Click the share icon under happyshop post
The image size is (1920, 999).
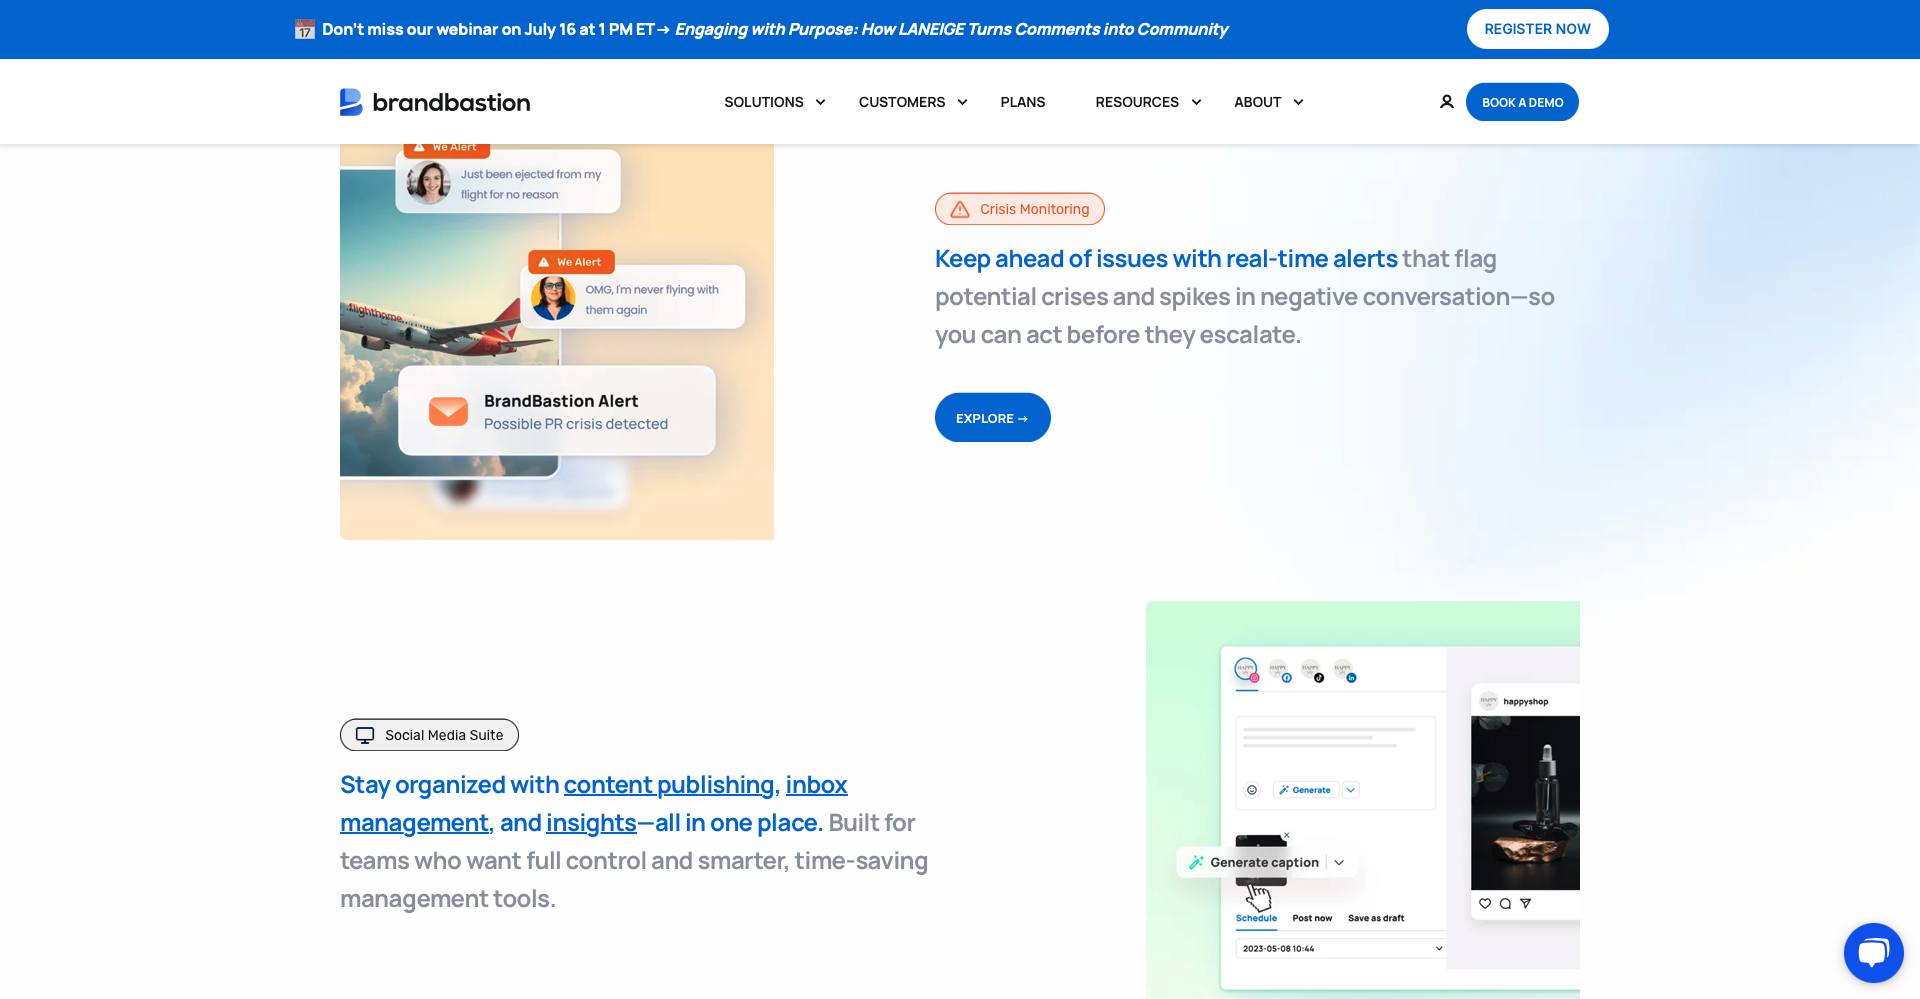(x=1525, y=903)
